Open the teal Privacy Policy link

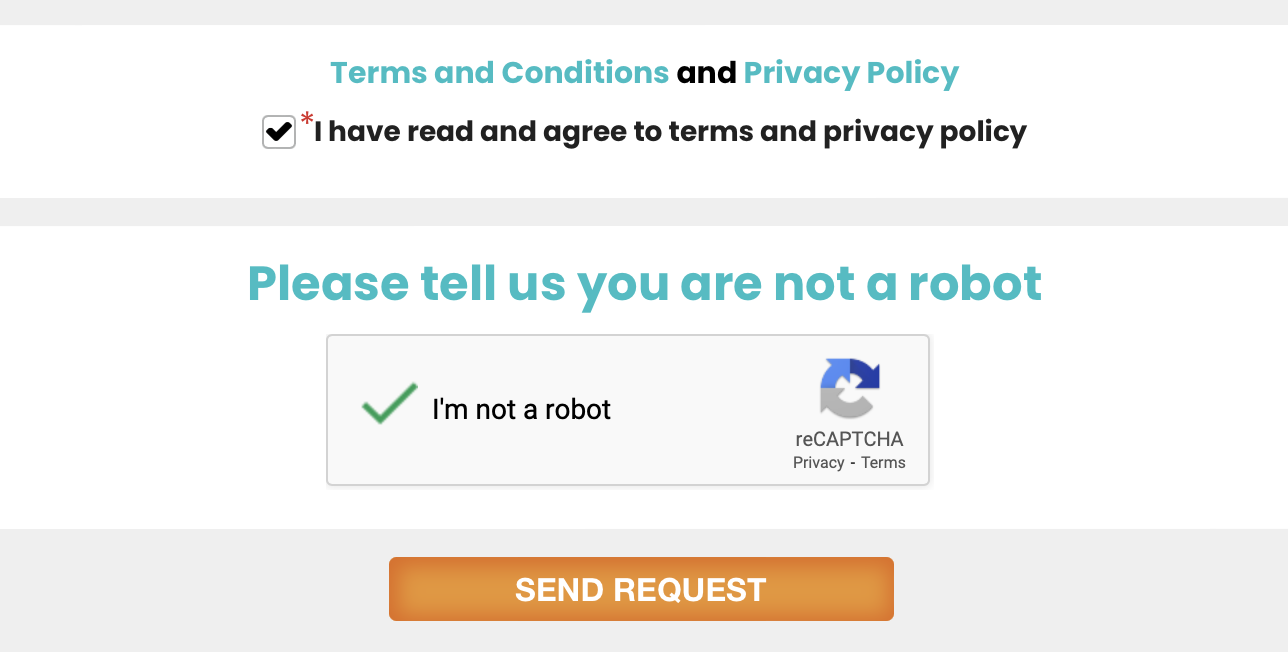pyautogui.click(x=851, y=73)
